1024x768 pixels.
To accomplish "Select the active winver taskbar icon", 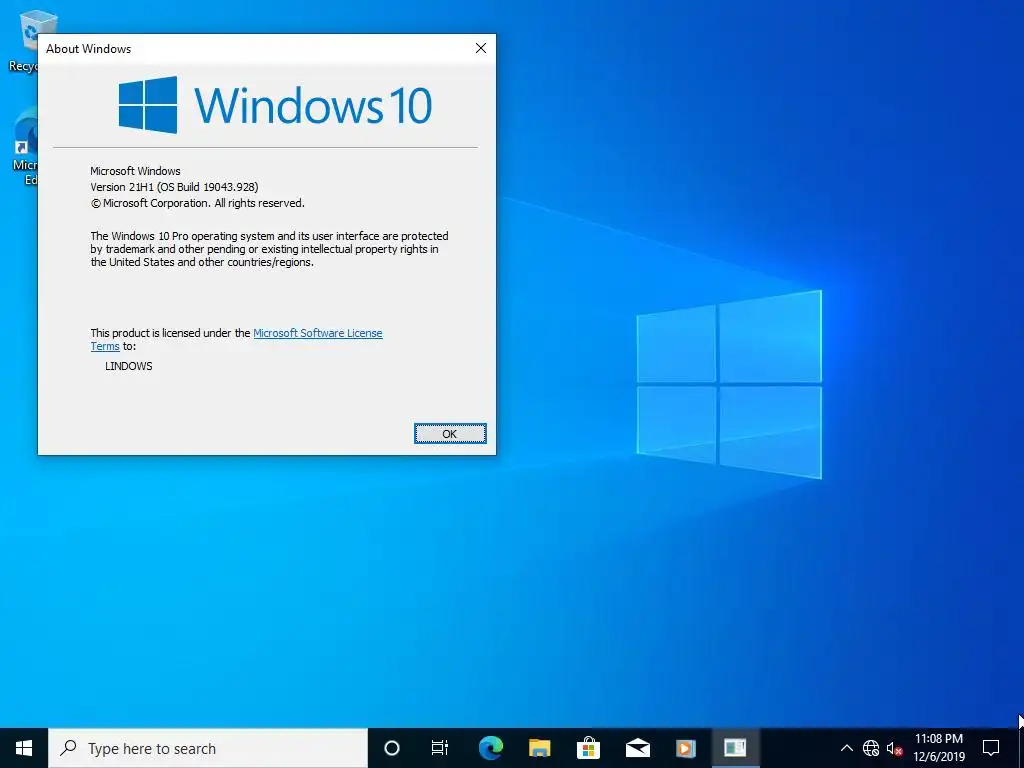I will point(735,748).
